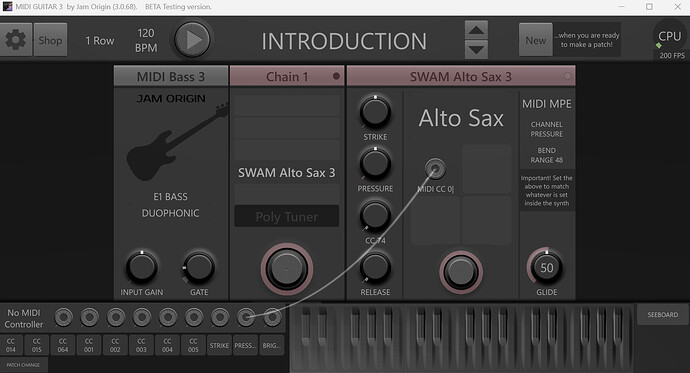Viewport: 690px width, 373px height.
Task: Click the CC 064 controller label
Action: pos(63,345)
